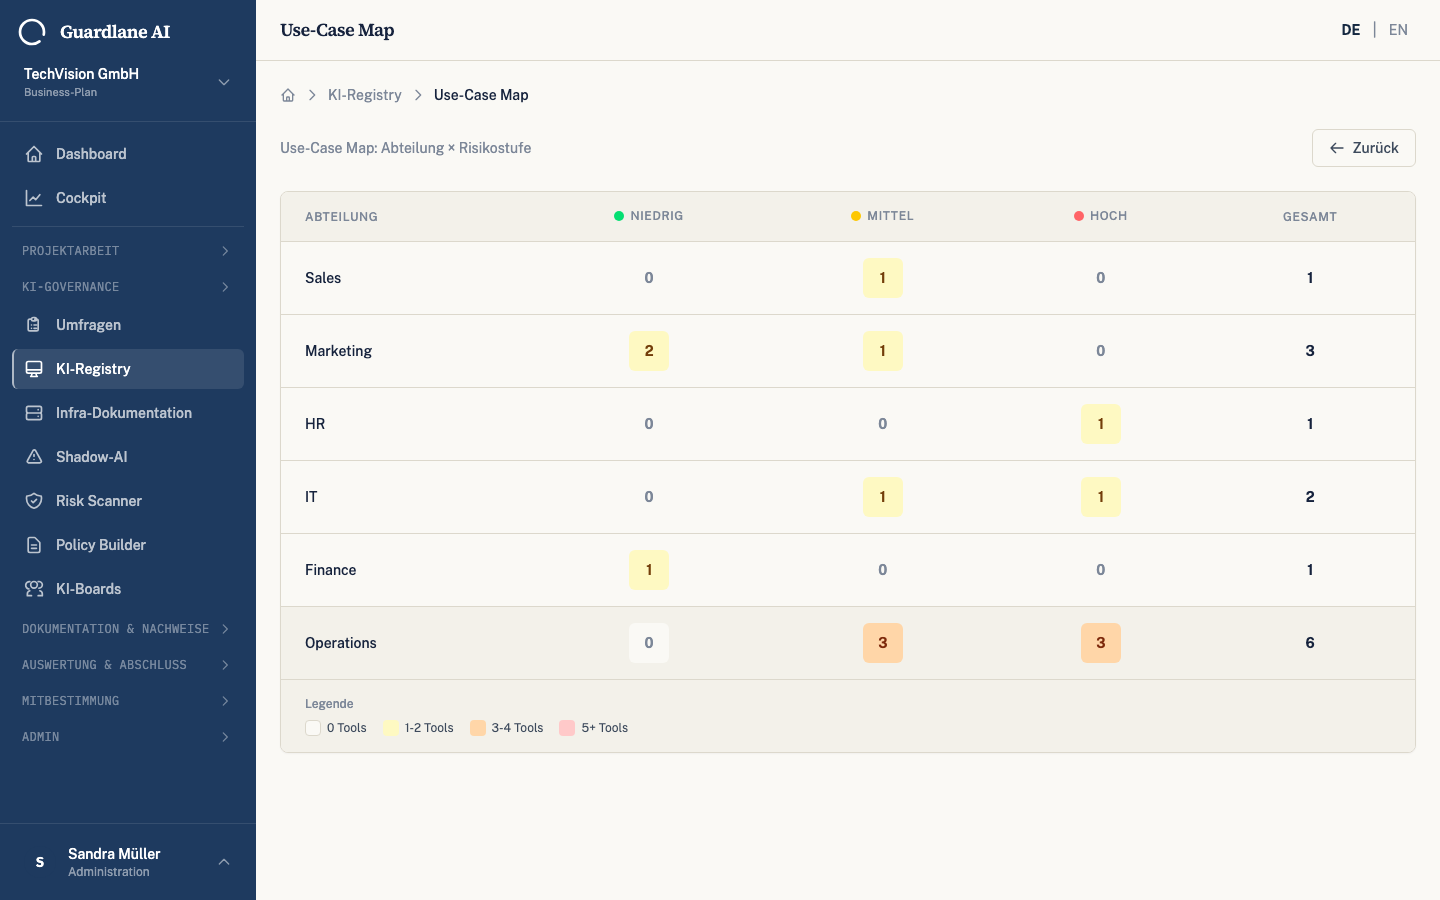
Task: Click the Dashboard house icon in sidebar
Action: tap(34, 154)
